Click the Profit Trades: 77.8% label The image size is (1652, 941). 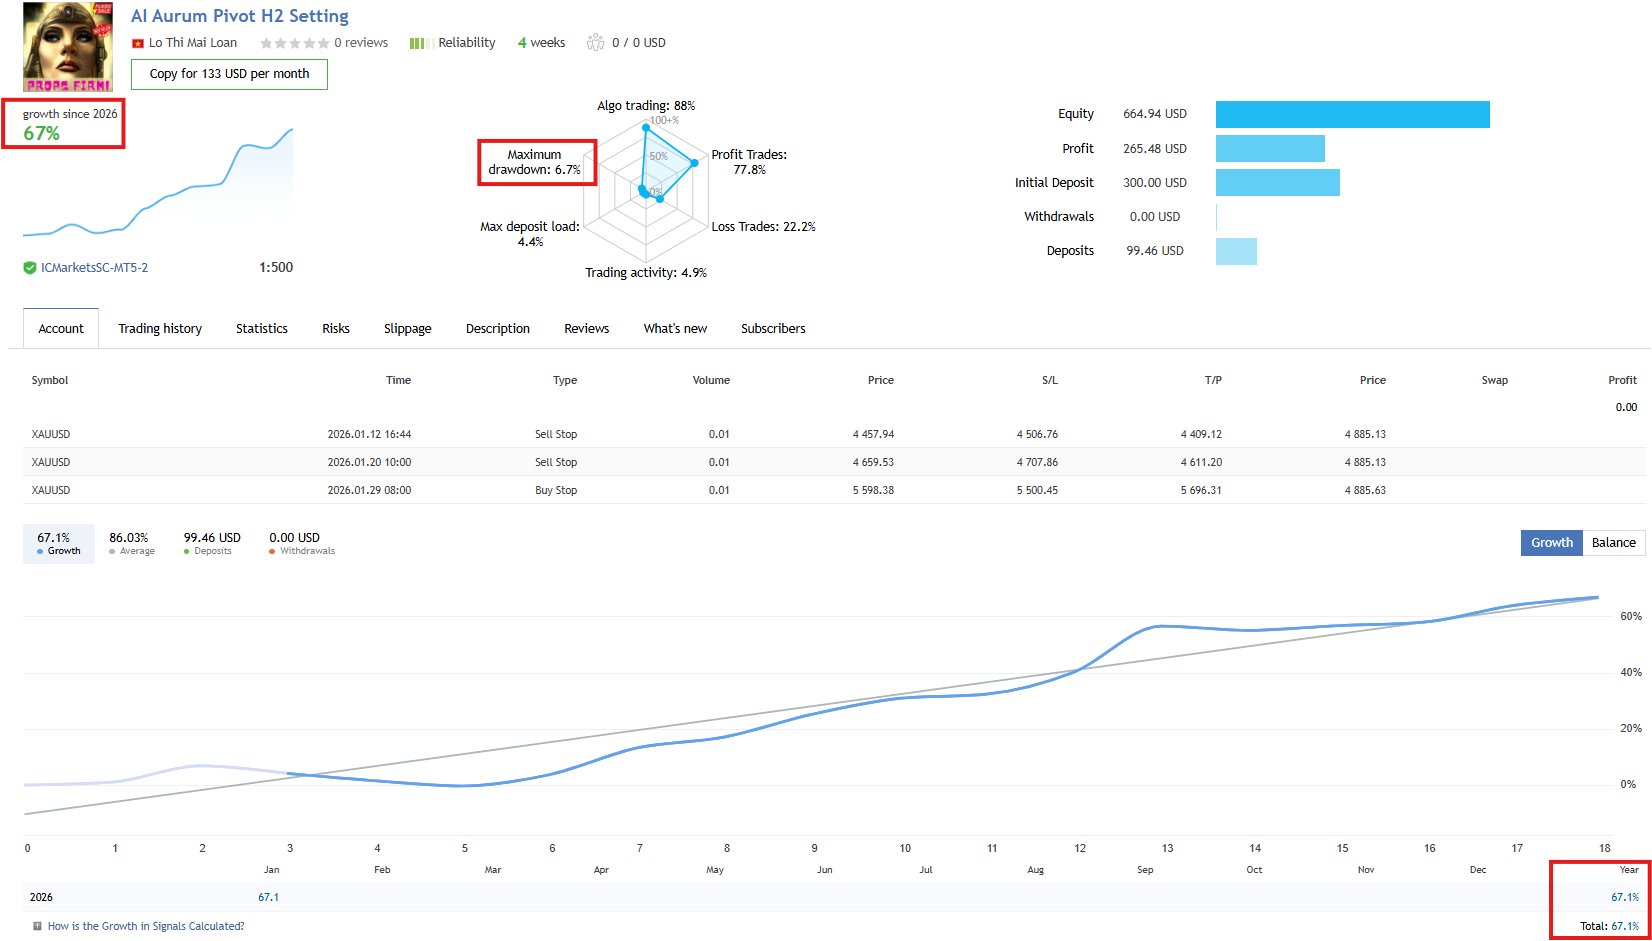click(749, 162)
